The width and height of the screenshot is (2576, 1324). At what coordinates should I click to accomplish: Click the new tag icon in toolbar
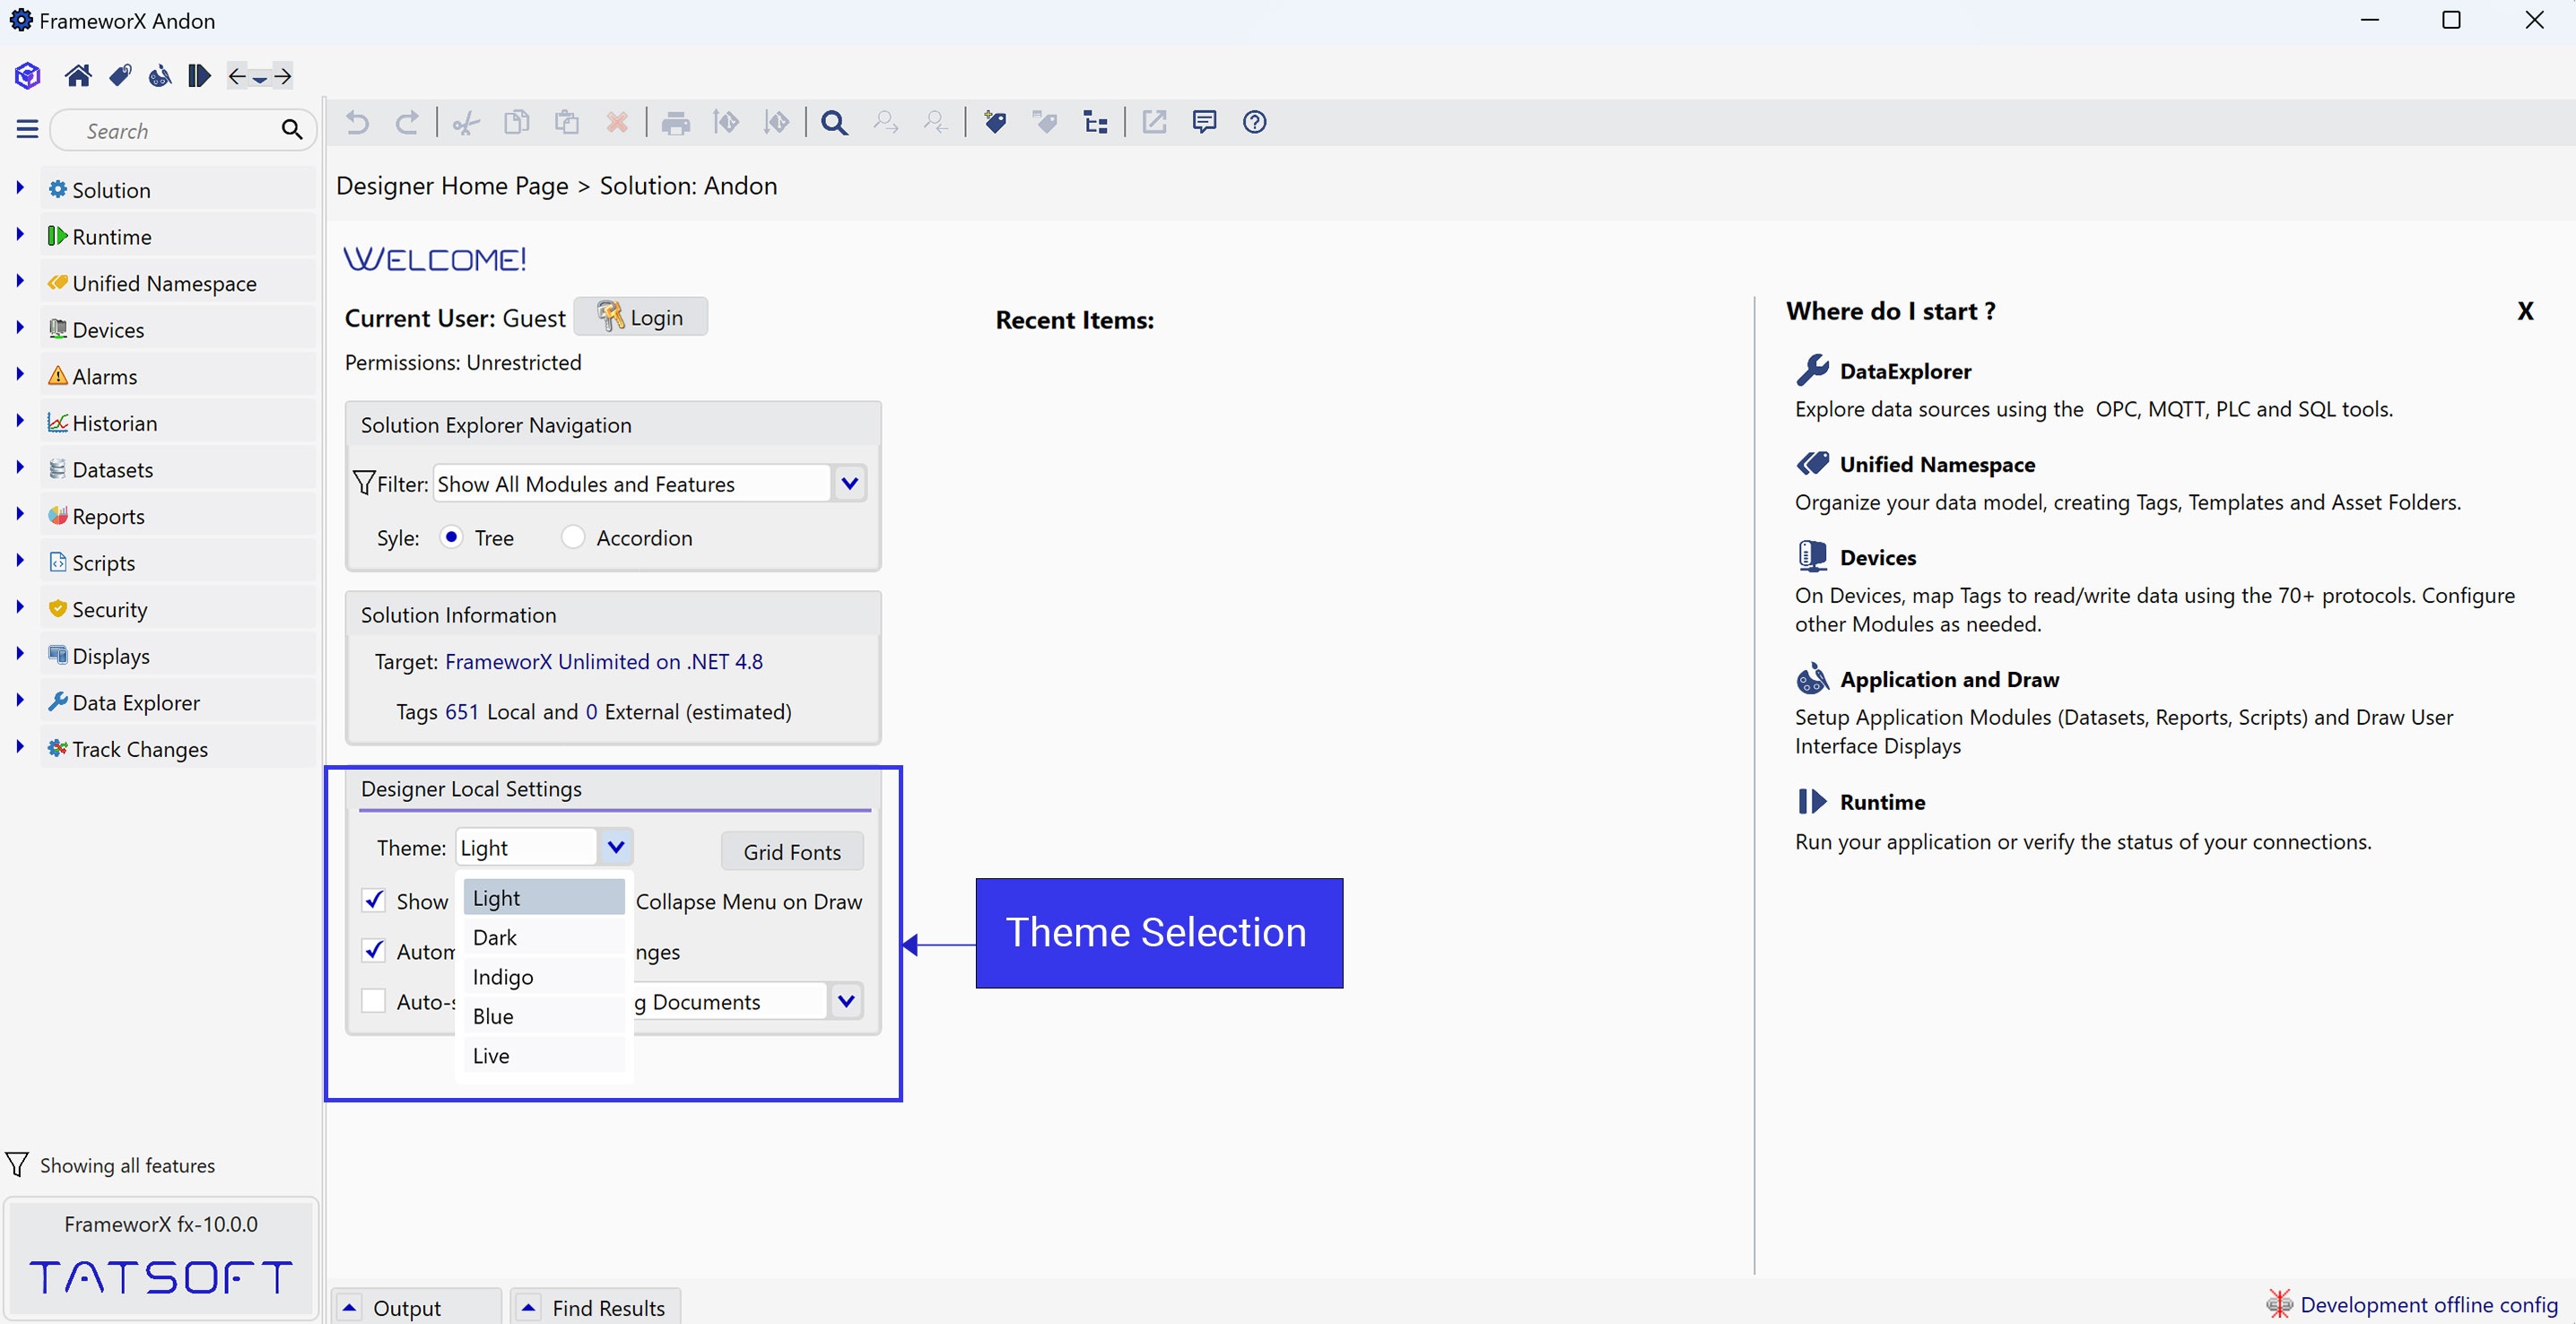[994, 122]
